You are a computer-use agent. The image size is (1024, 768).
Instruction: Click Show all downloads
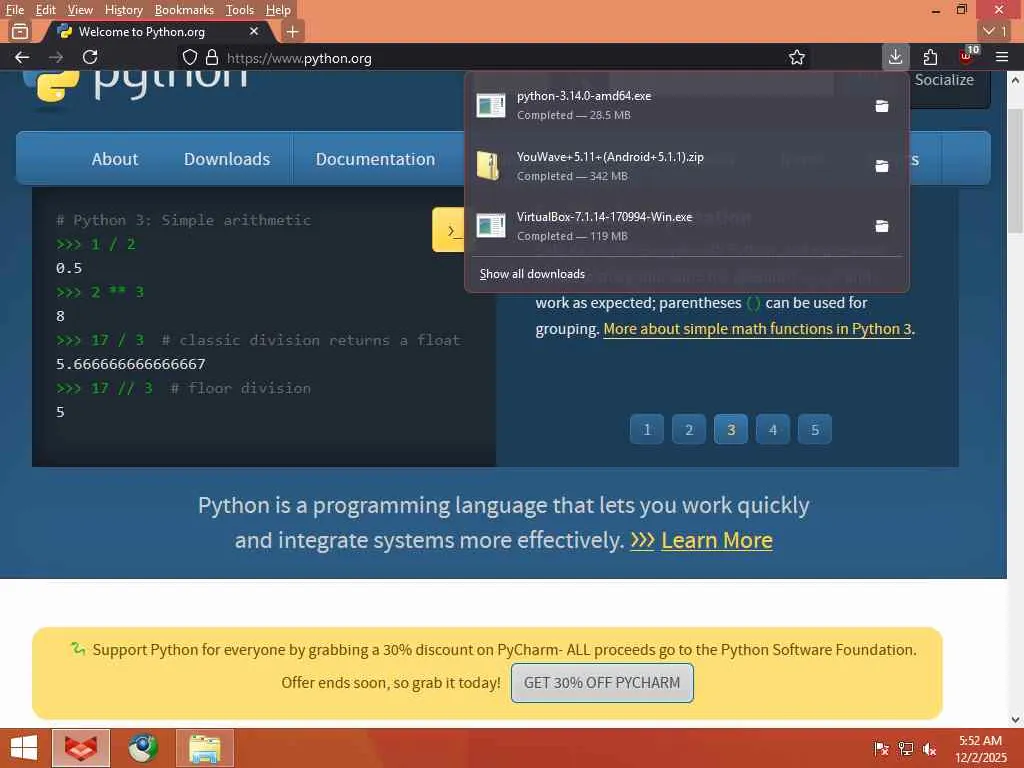point(532,274)
